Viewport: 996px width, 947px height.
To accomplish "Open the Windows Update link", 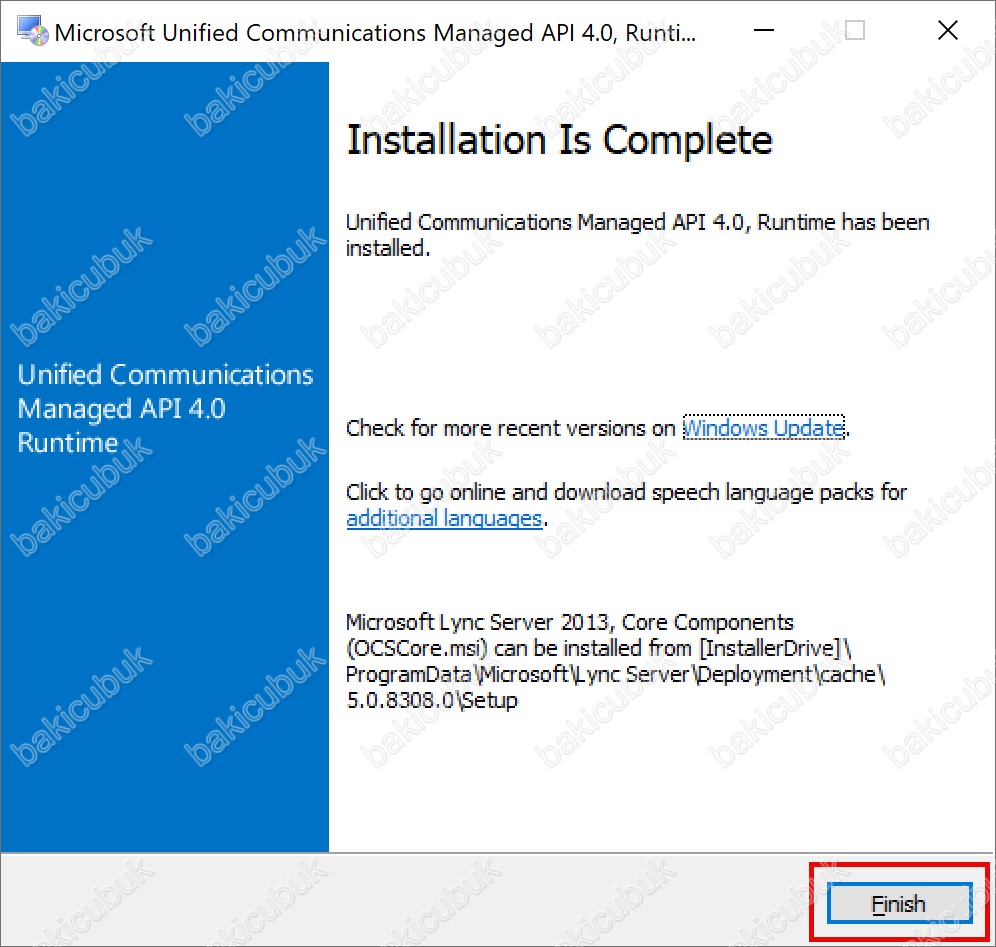I will coord(764,428).
